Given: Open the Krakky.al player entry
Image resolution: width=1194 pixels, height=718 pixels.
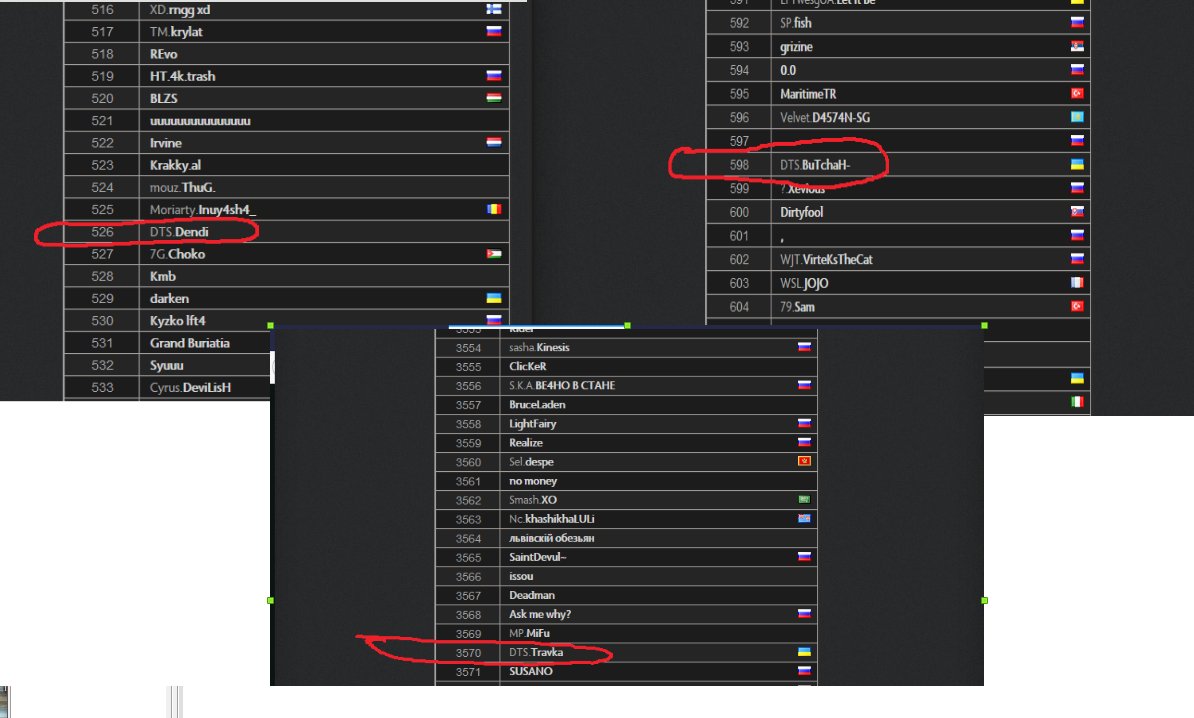Looking at the screenshot, I should [175, 165].
